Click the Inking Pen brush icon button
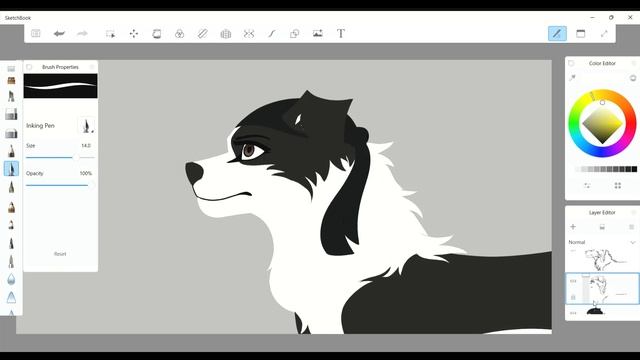This screenshot has height=360, width=640. coord(86,126)
